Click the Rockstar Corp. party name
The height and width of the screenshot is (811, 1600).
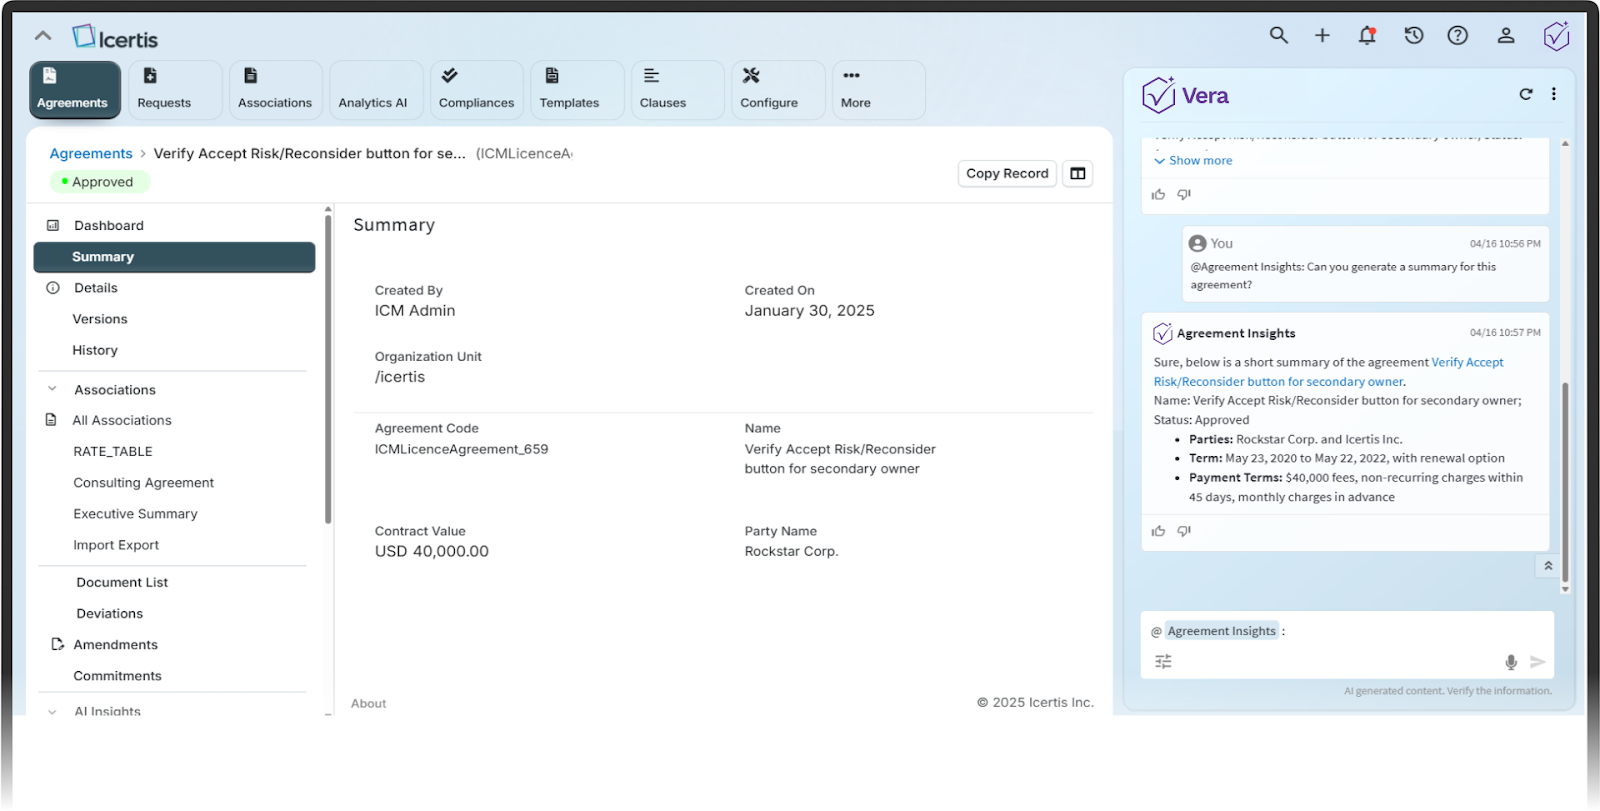pos(792,551)
